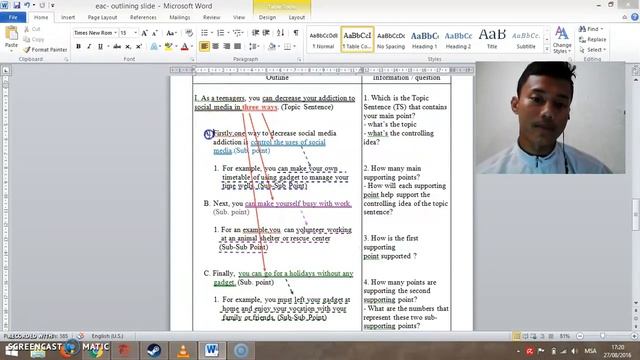Apply Subscript formatting
Screen dimensions: 640x360
click(128, 47)
